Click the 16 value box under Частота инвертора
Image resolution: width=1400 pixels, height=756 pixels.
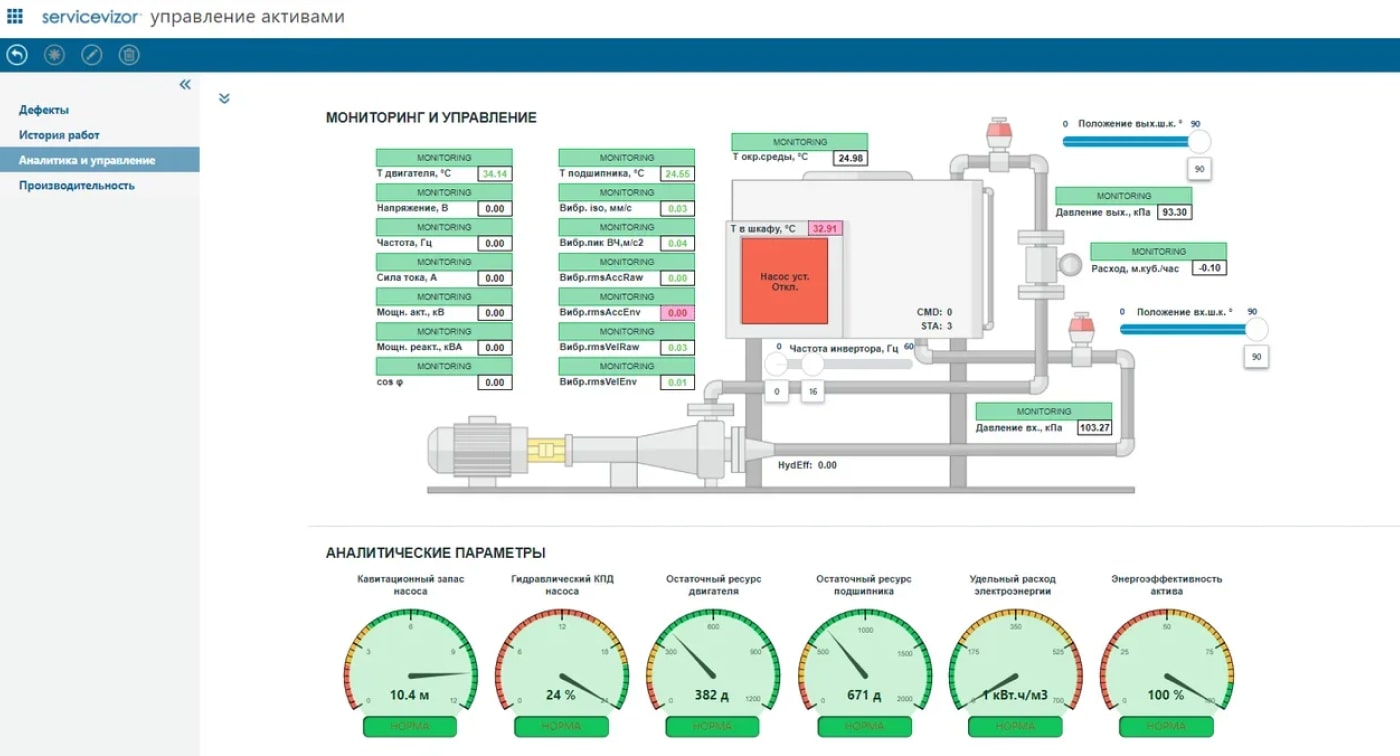coord(813,392)
